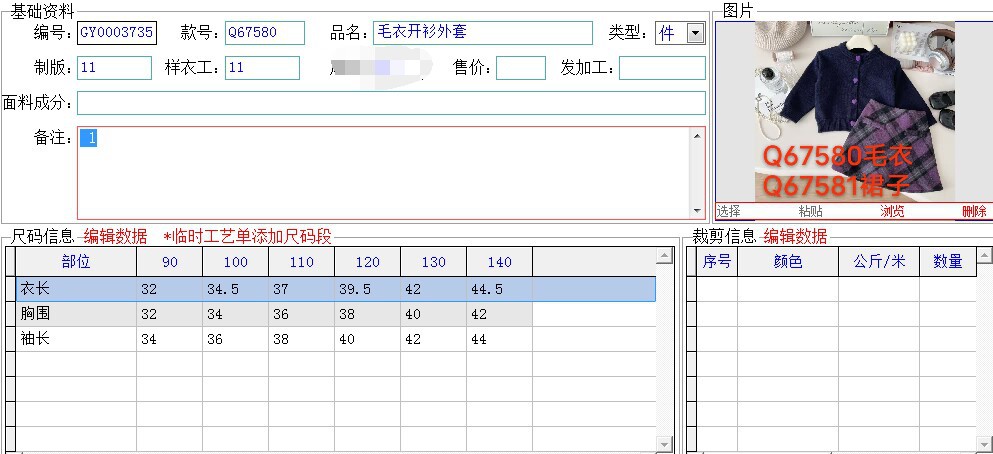Image resolution: width=993 pixels, height=454 pixels.
Task: Click the 数量 column header
Action: pos(948,262)
